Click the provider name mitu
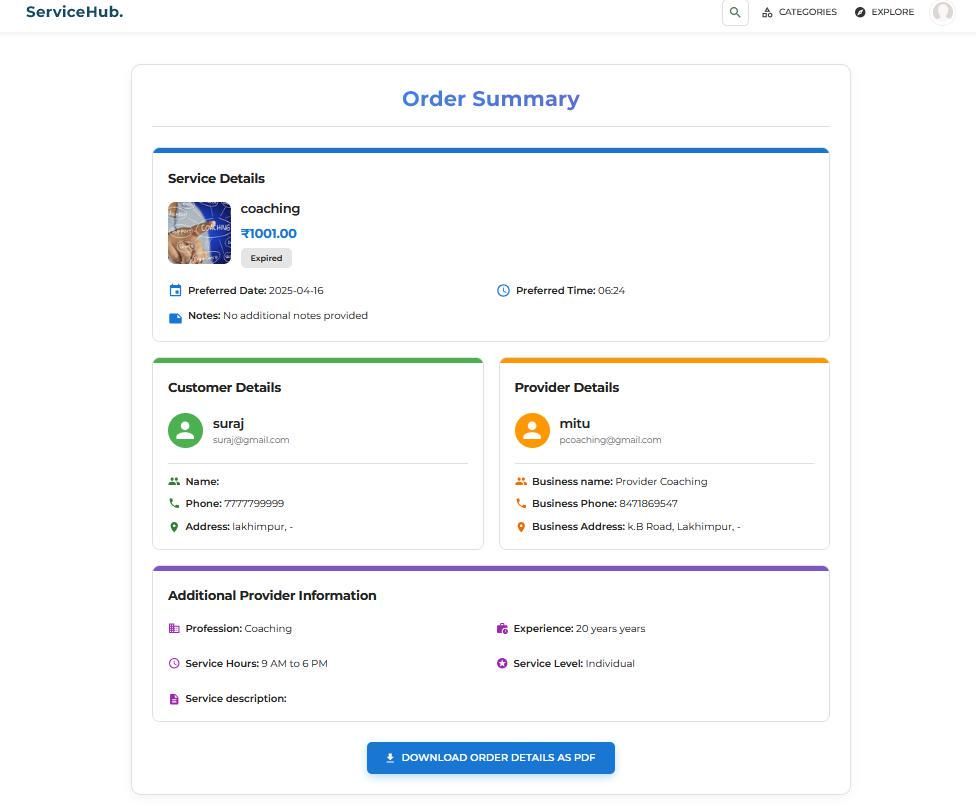This screenshot has height=811, width=976. (x=575, y=423)
